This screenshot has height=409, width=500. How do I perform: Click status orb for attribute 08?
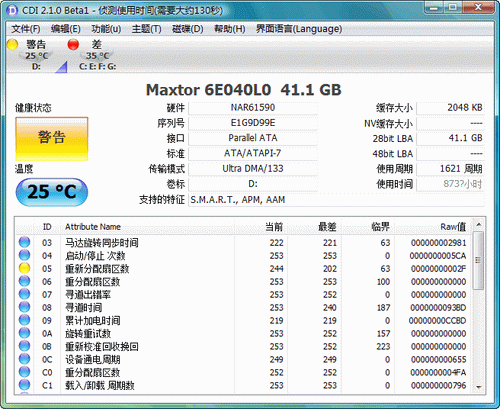point(24,307)
